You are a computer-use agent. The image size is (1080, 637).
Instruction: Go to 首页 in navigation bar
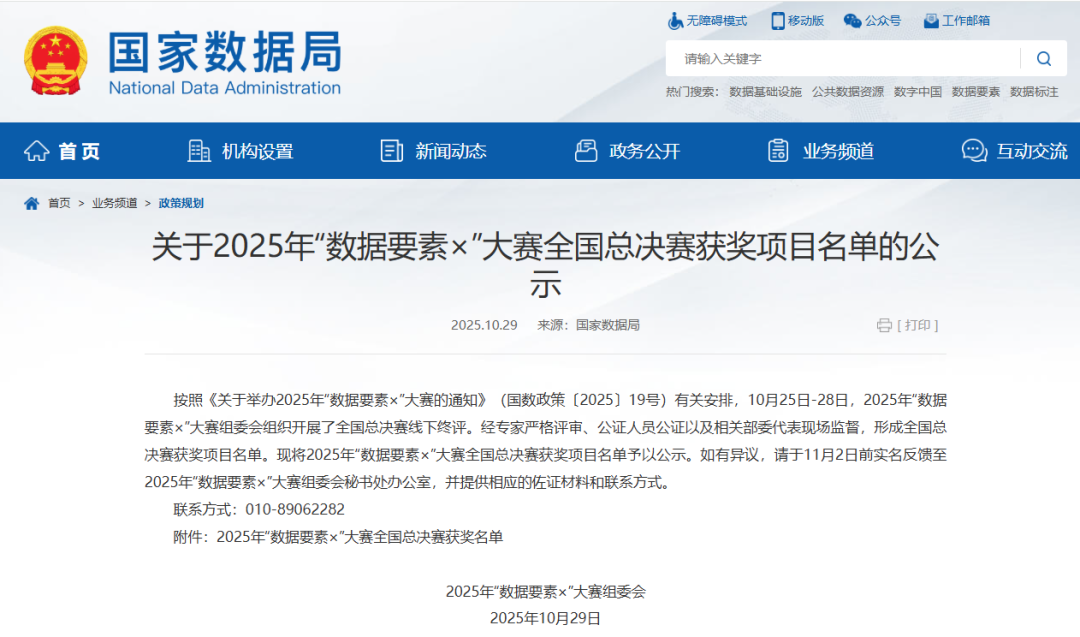(x=62, y=151)
